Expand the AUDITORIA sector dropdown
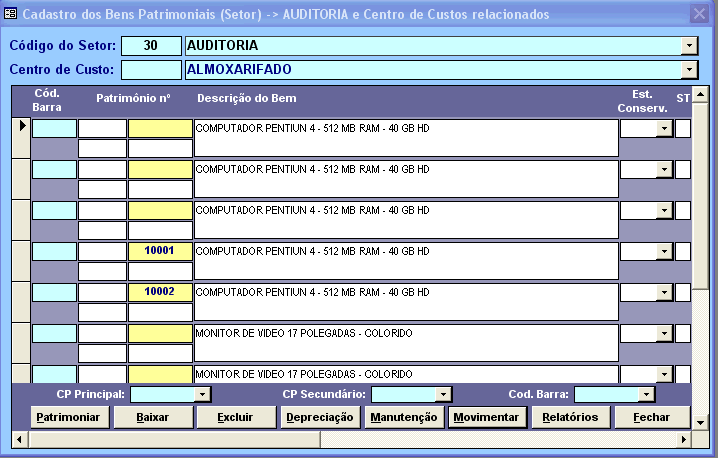 point(688,46)
